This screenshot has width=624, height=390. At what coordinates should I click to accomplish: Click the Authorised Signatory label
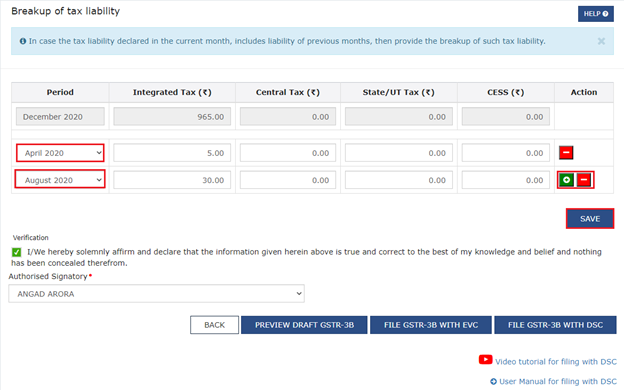pyautogui.click(x=48, y=276)
